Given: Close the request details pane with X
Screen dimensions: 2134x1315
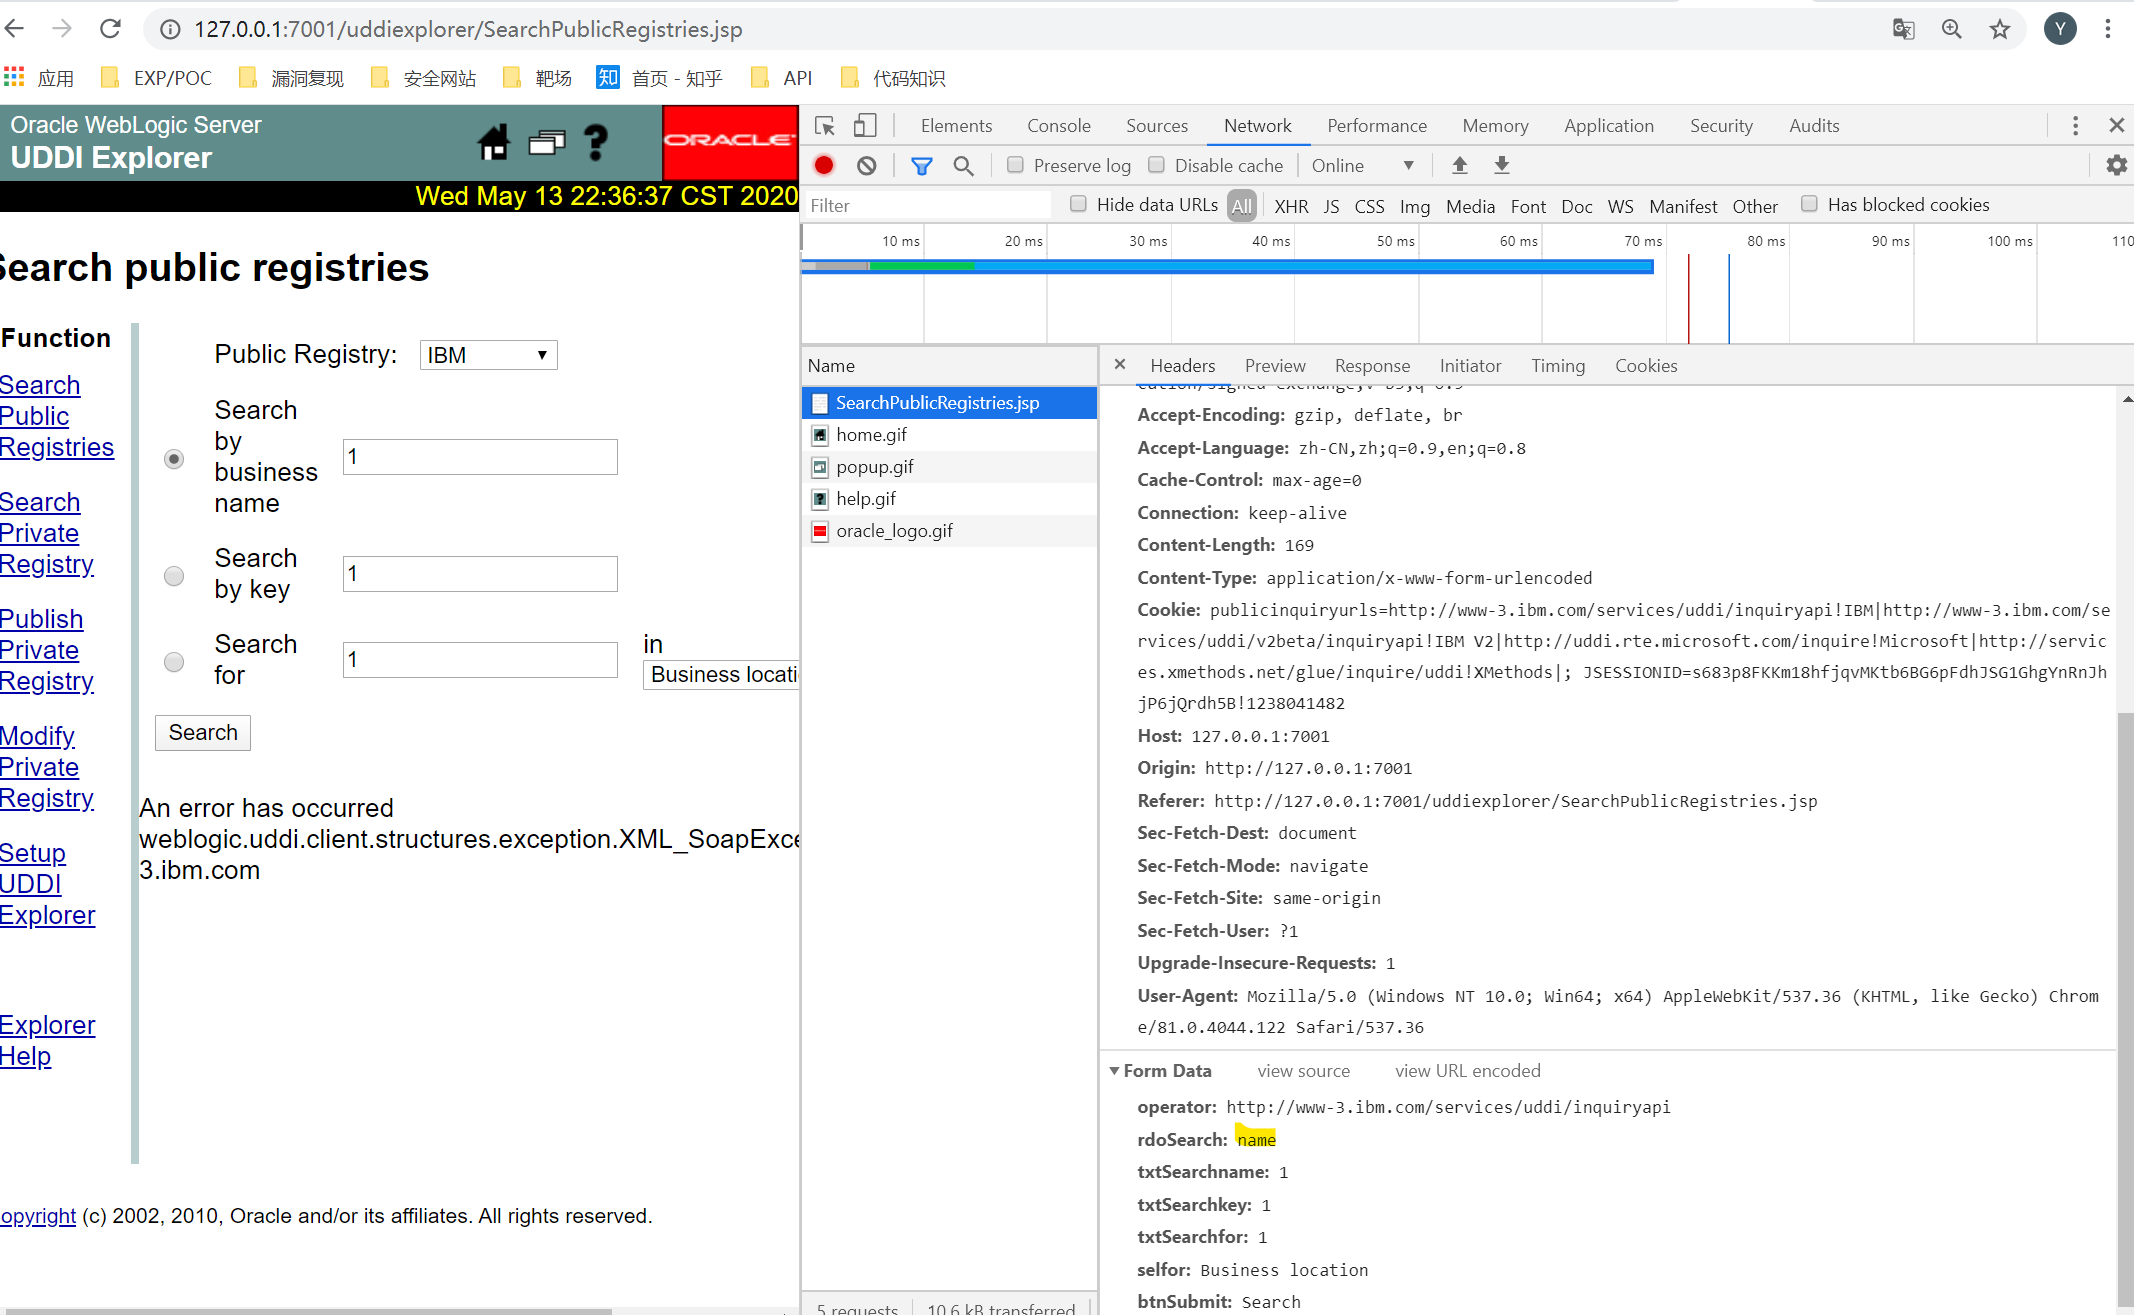Looking at the screenshot, I should pyautogui.click(x=1120, y=365).
